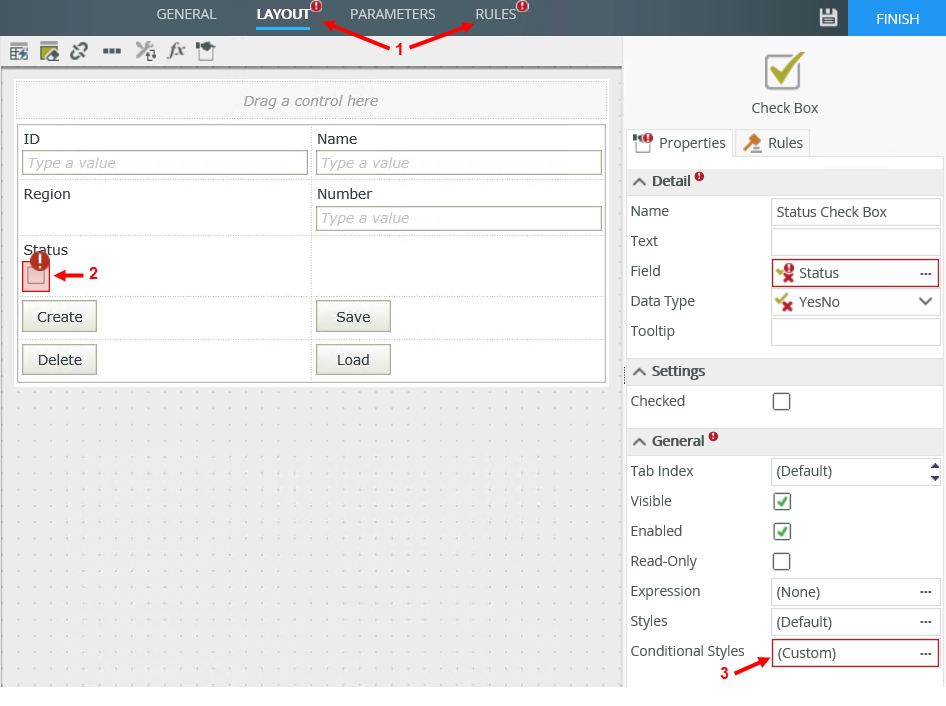Select the Number label on canvas

click(x=344, y=194)
